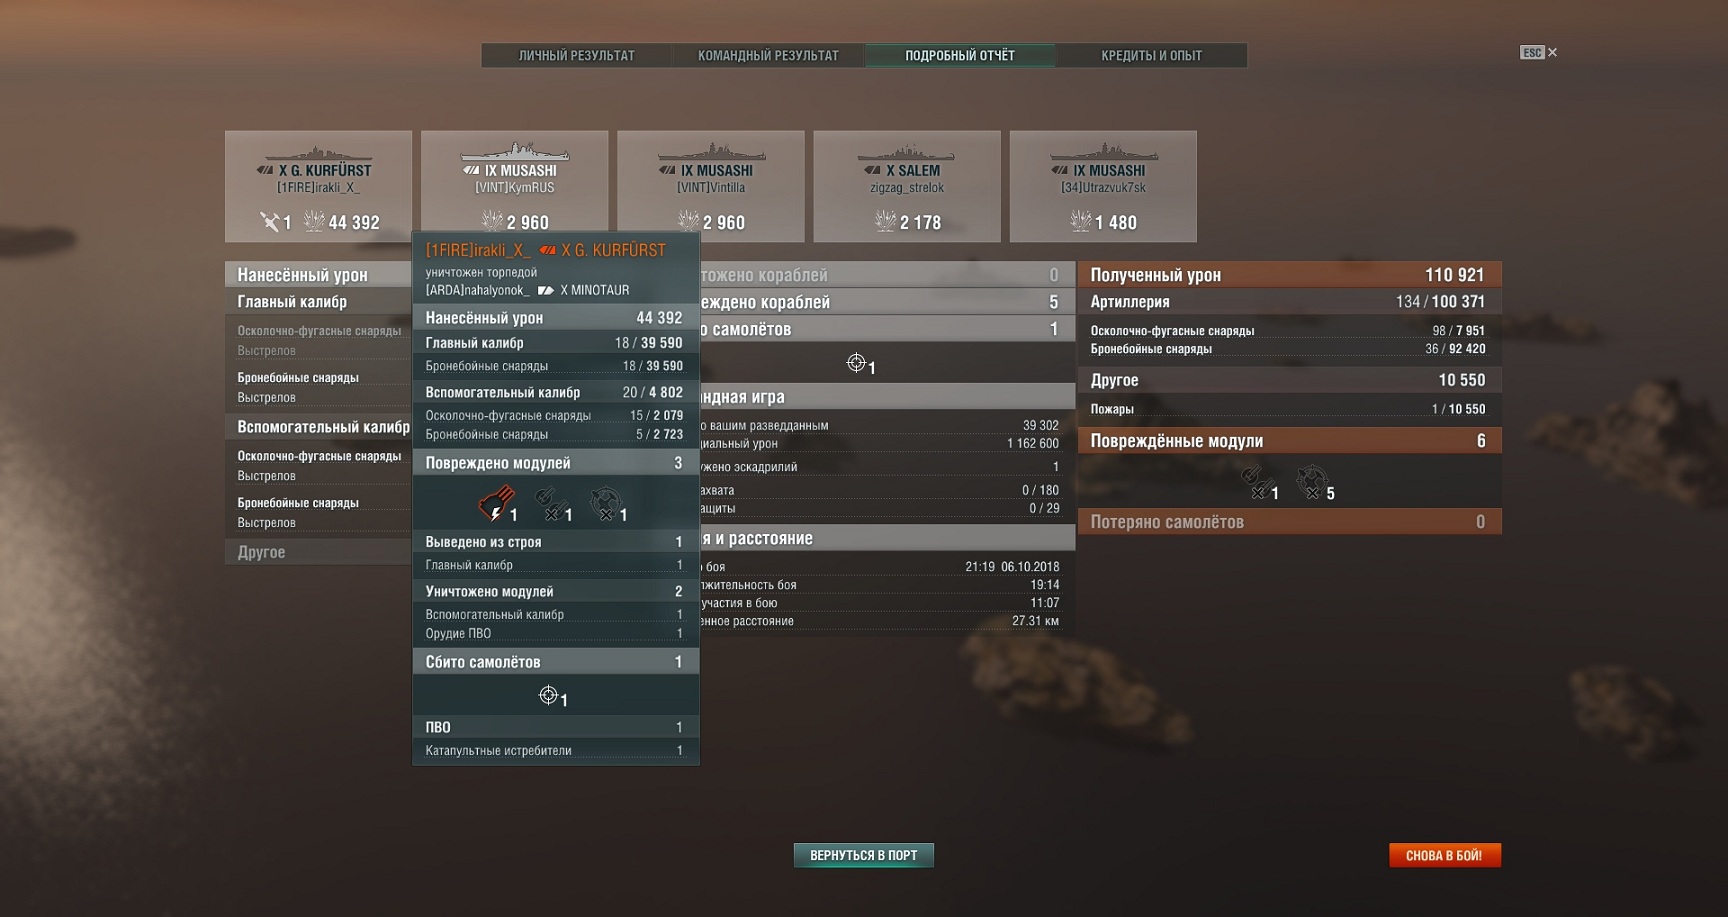Select Utrazvuk7sk Musashi ship card
The image size is (1728, 917).
click(x=1103, y=186)
